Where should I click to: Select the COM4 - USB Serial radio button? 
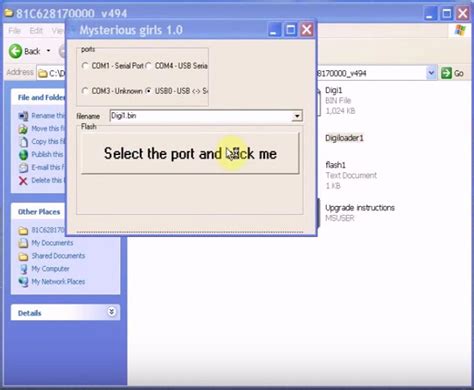point(149,66)
